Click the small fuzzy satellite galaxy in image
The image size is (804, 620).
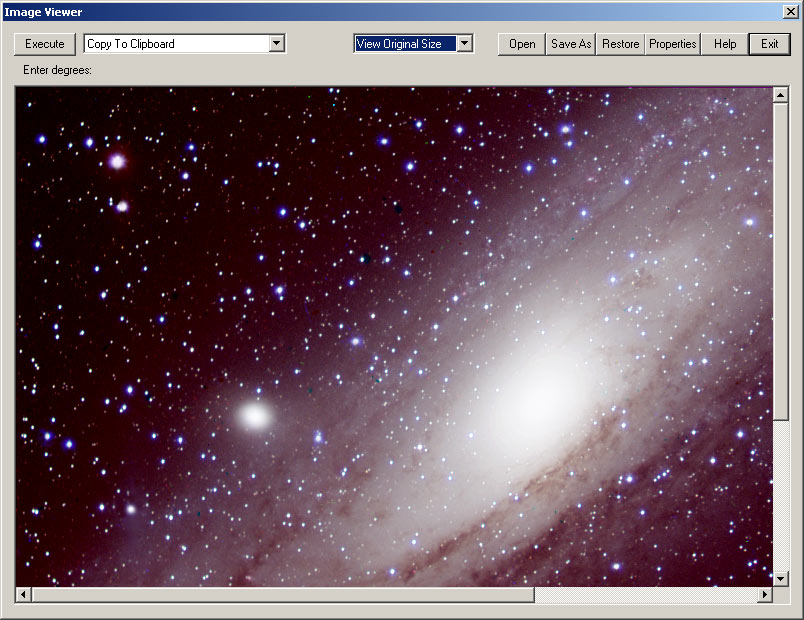coord(255,415)
